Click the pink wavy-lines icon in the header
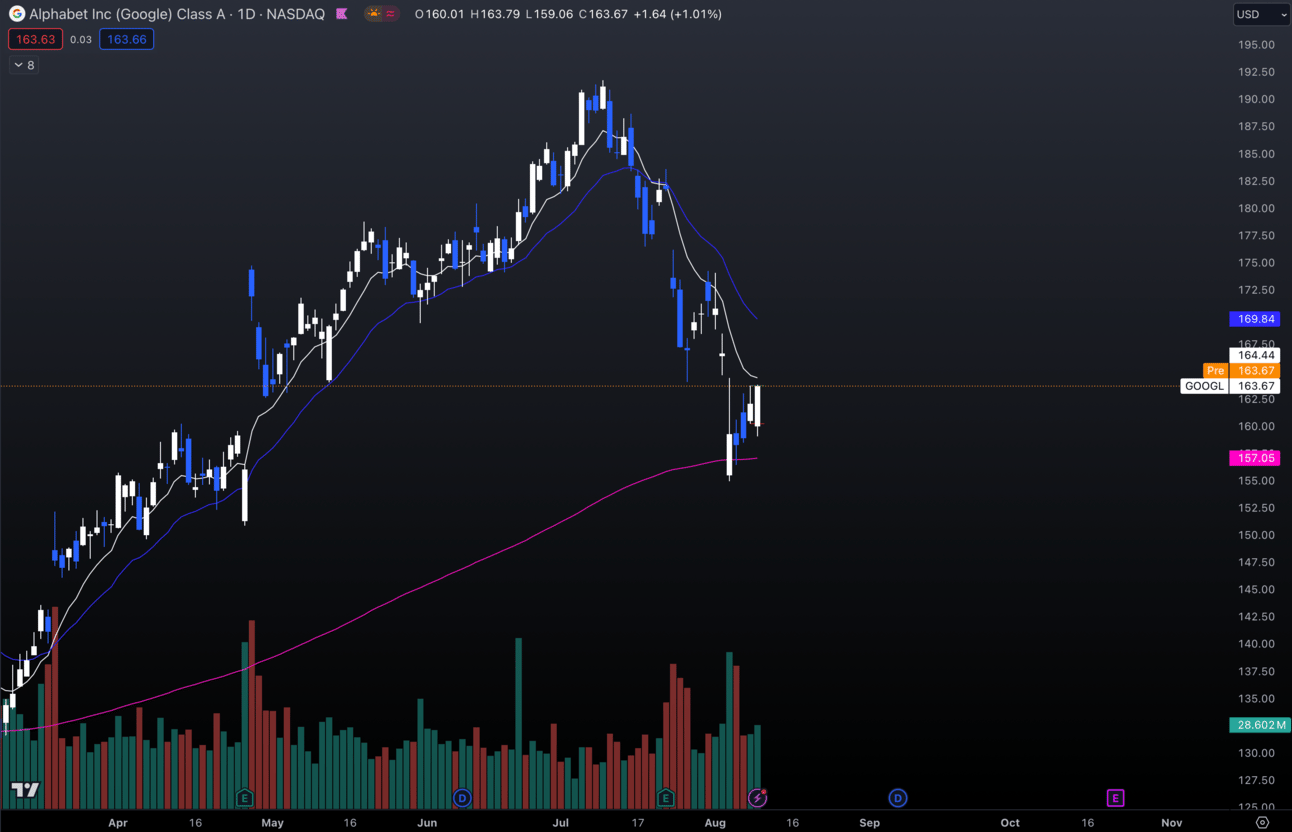The height and width of the screenshot is (832, 1292). coord(390,14)
